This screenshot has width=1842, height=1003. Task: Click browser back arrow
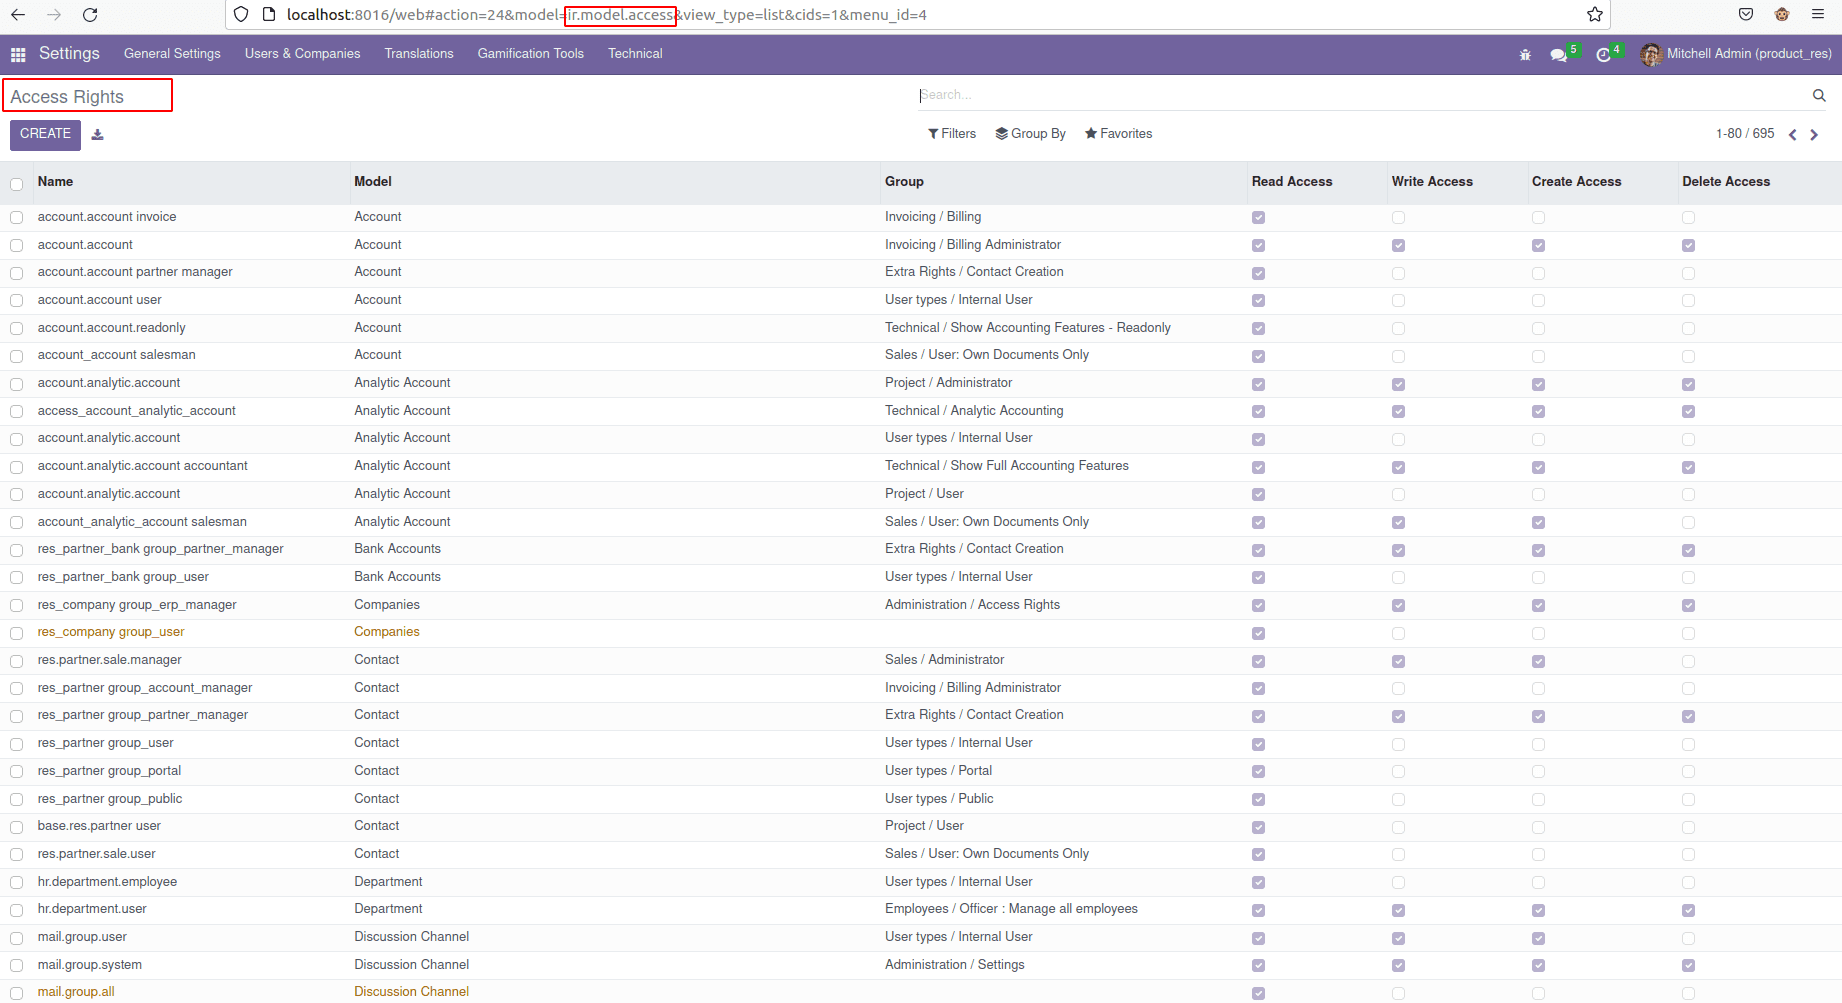18,15
